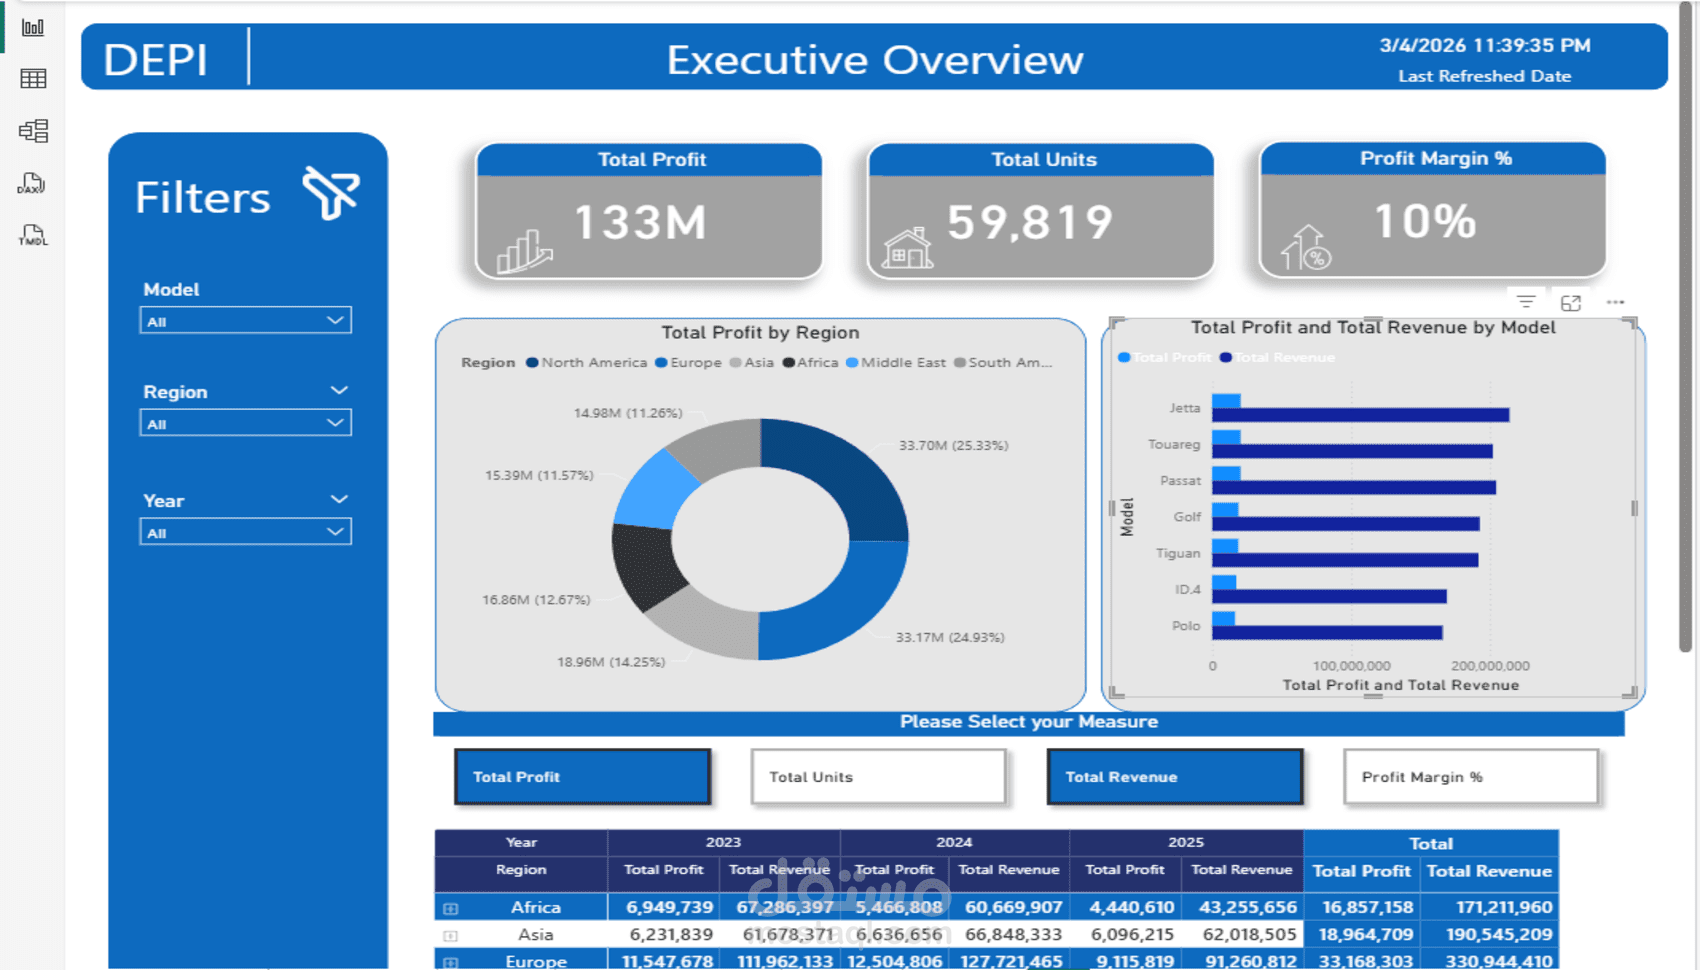
Task: Open the Year slicer dropdown
Action: coord(245,532)
